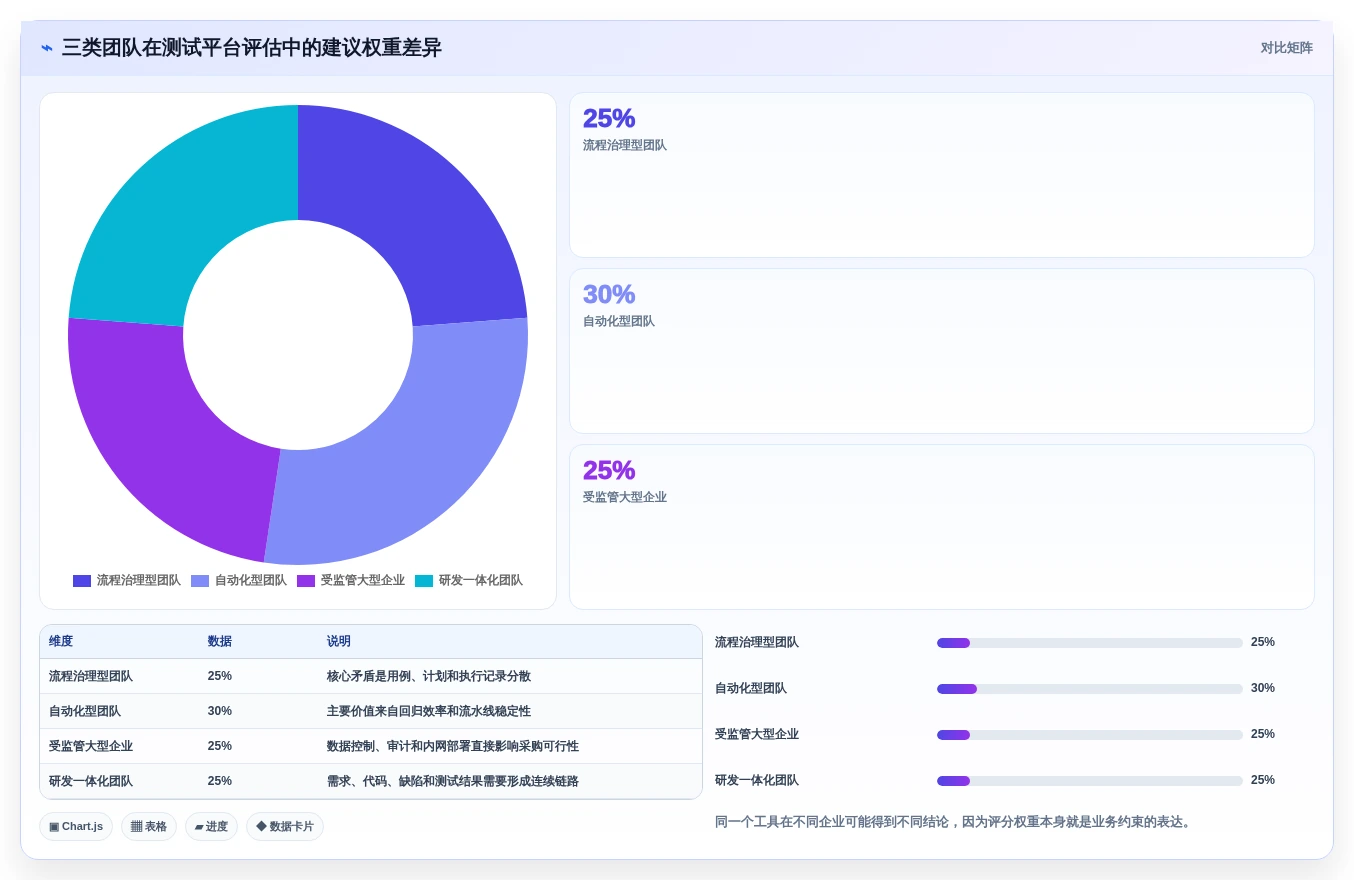Click the 30% progress value
The height and width of the screenshot is (880, 1354).
coord(1263,688)
